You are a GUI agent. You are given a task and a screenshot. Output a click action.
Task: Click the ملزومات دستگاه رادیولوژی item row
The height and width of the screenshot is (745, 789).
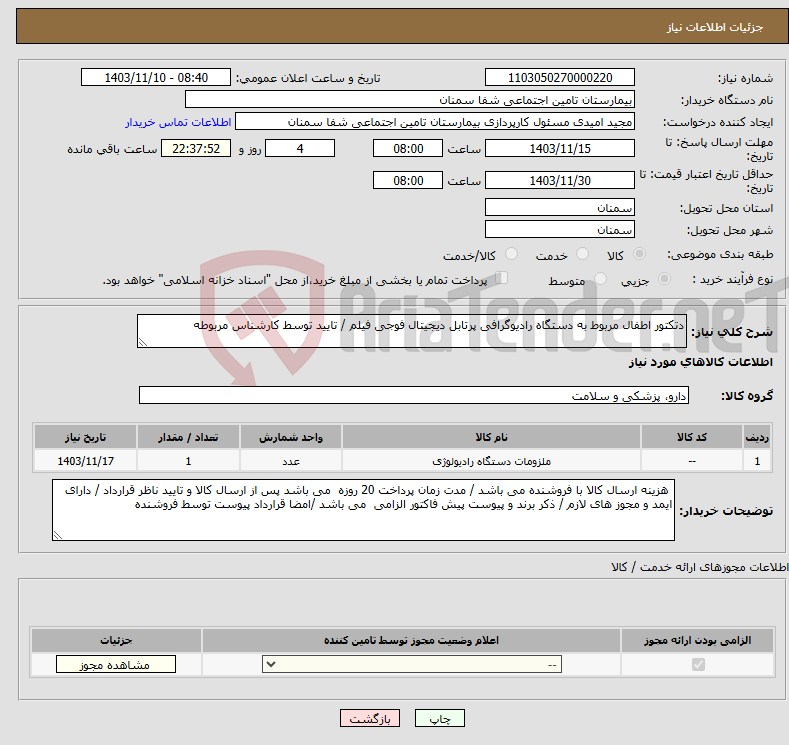[x=491, y=462]
